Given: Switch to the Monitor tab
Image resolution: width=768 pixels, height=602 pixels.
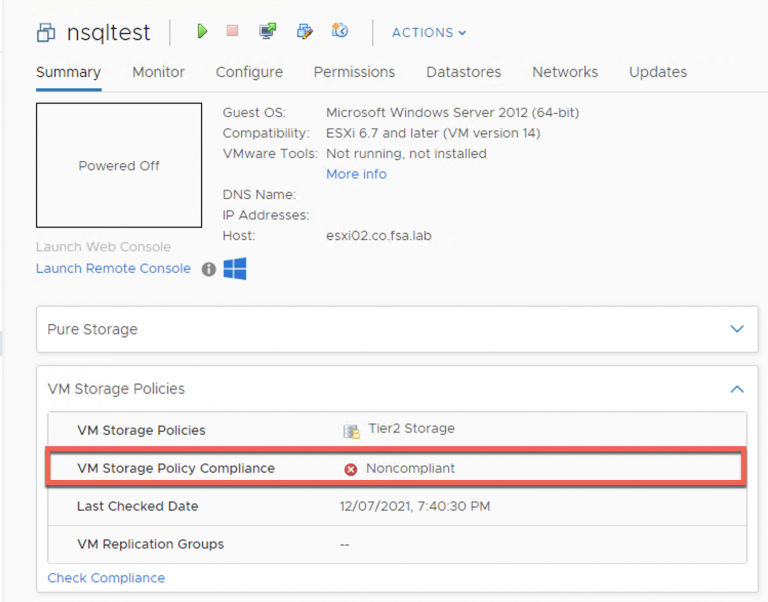Looking at the screenshot, I should point(158,72).
